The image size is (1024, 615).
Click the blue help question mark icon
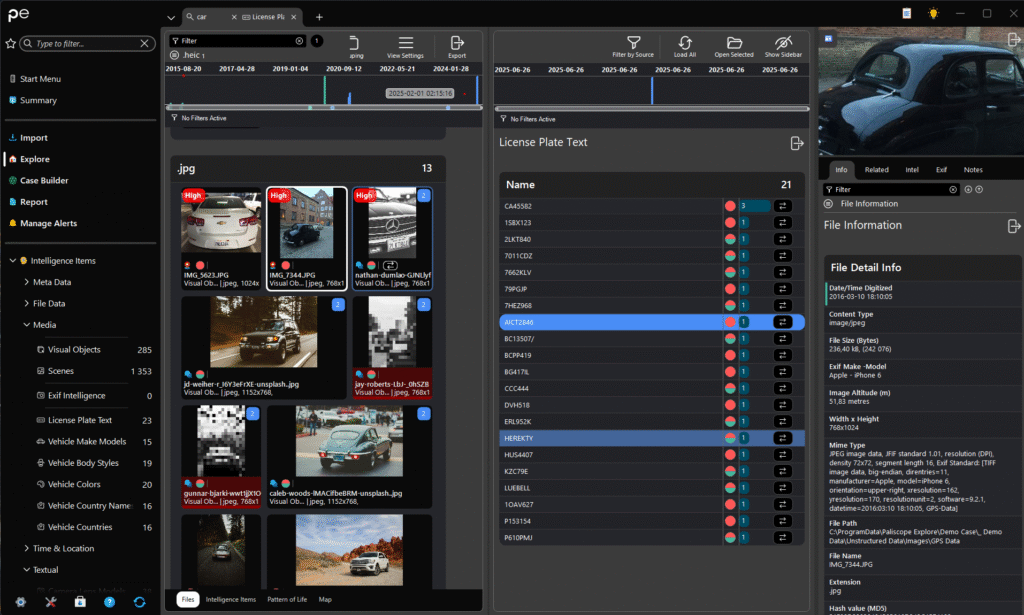(110, 601)
